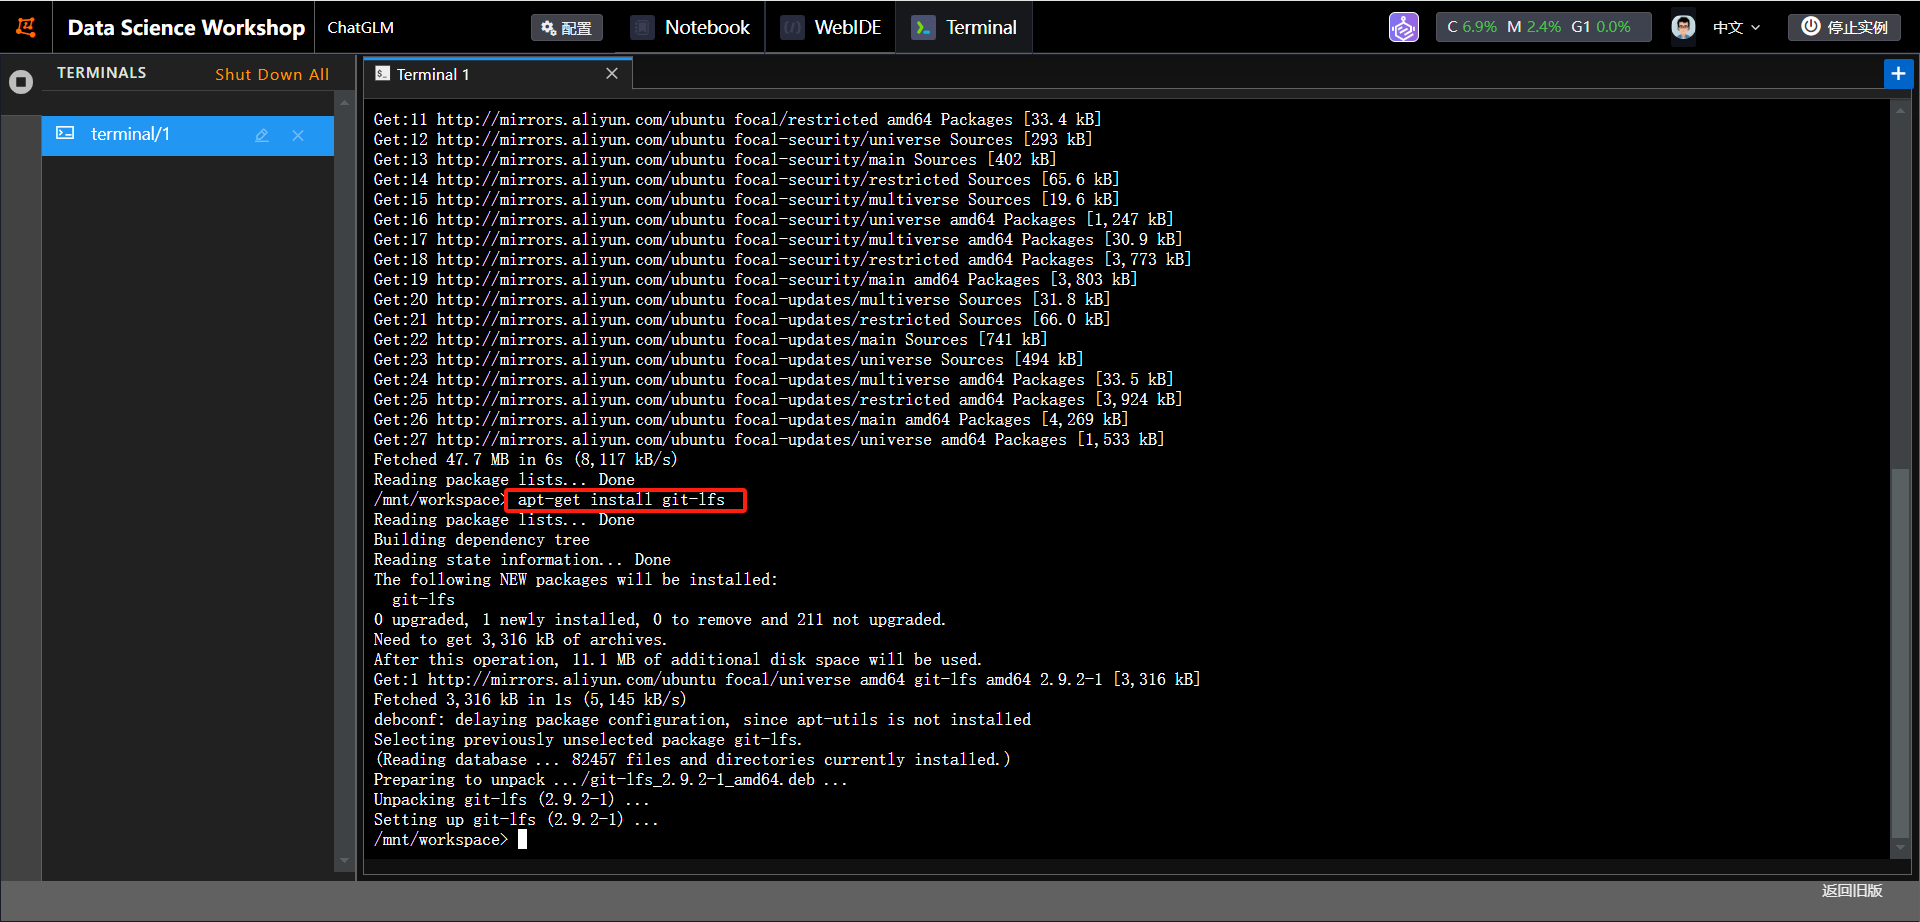Rename terminal/1 with the pencil icon
Image resolution: width=1920 pixels, height=922 pixels.
[x=262, y=135]
